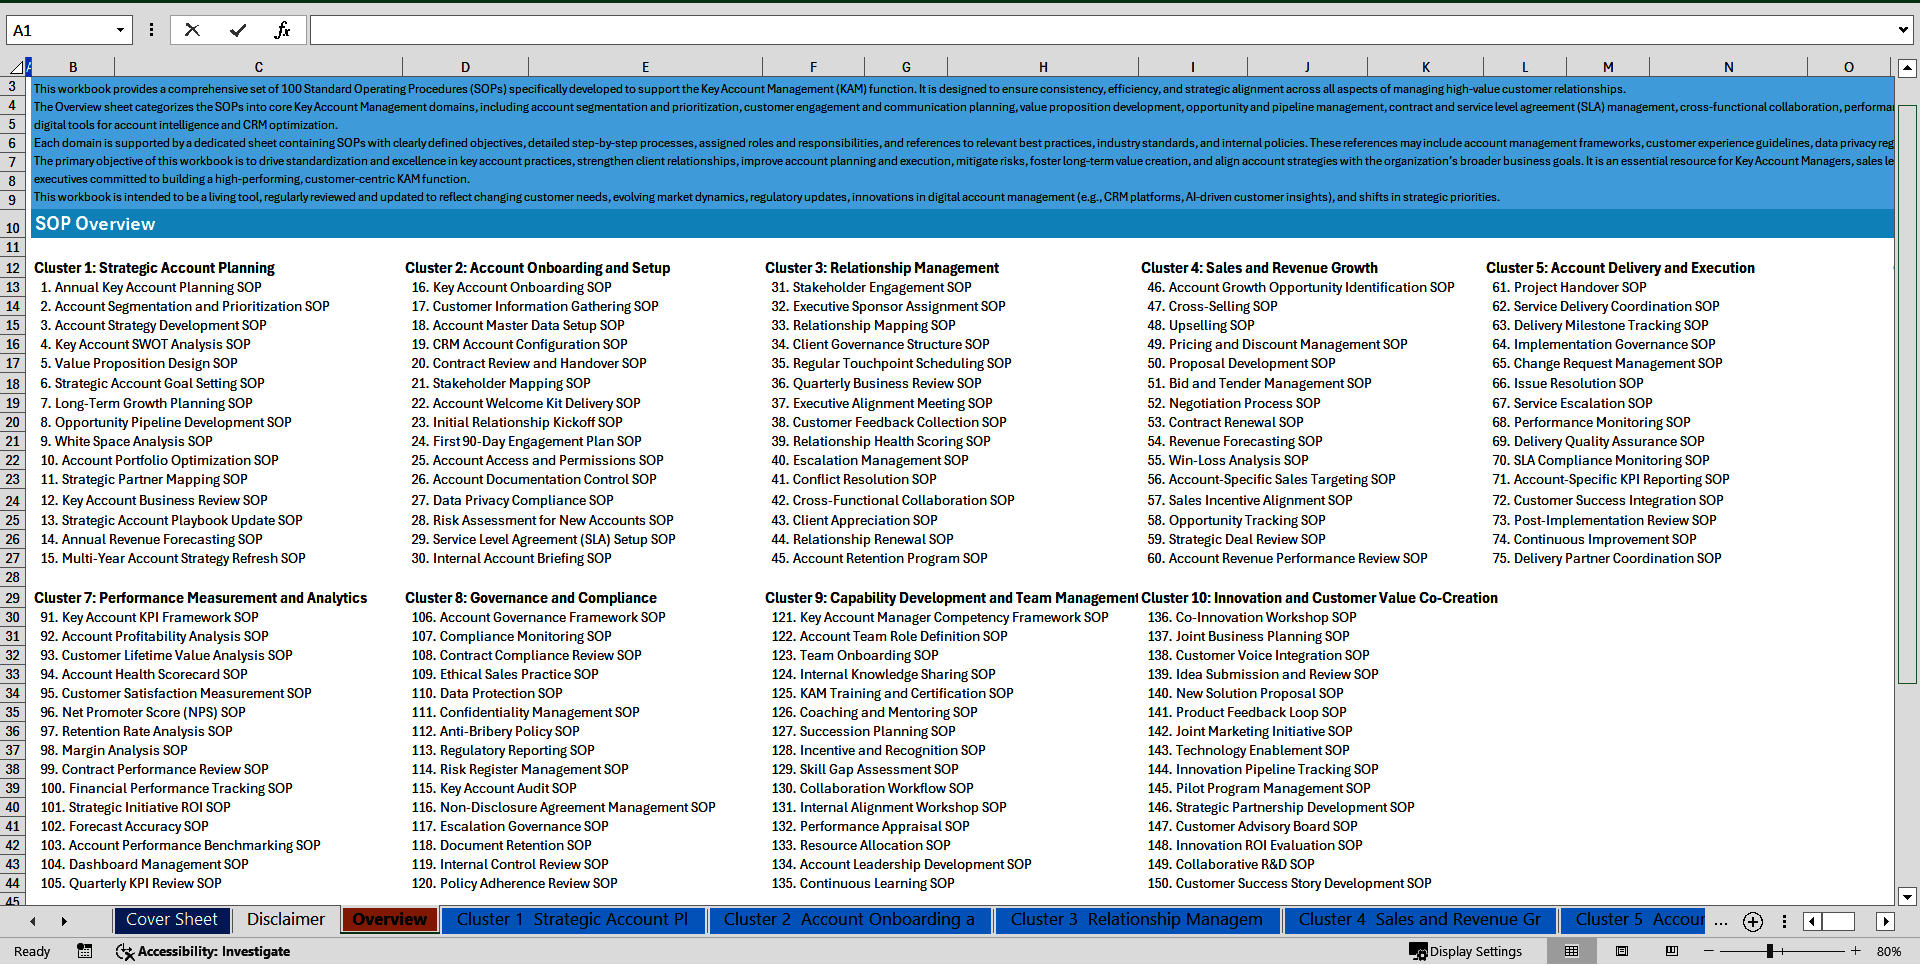Screen dimensions: 1920x965
Task: Show hidden sheet tabs via ellipsis
Action: pos(1720,921)
